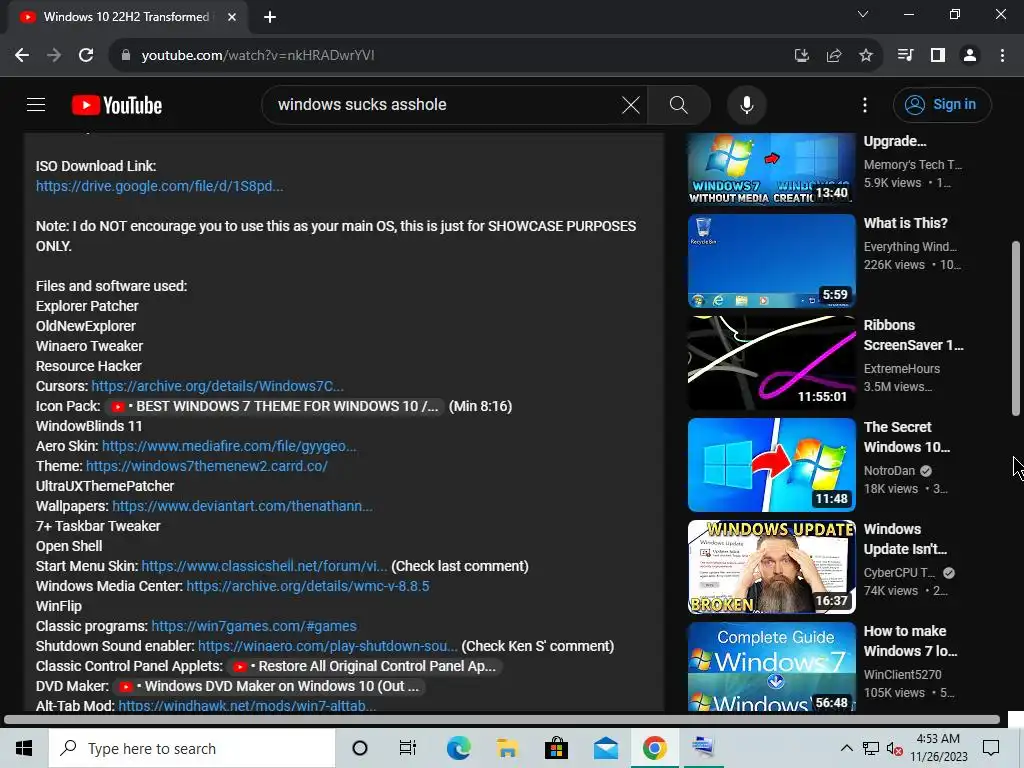1024x768 pixels.
Task: Open the YouTube hamburger guide menu
Action: 36,104
